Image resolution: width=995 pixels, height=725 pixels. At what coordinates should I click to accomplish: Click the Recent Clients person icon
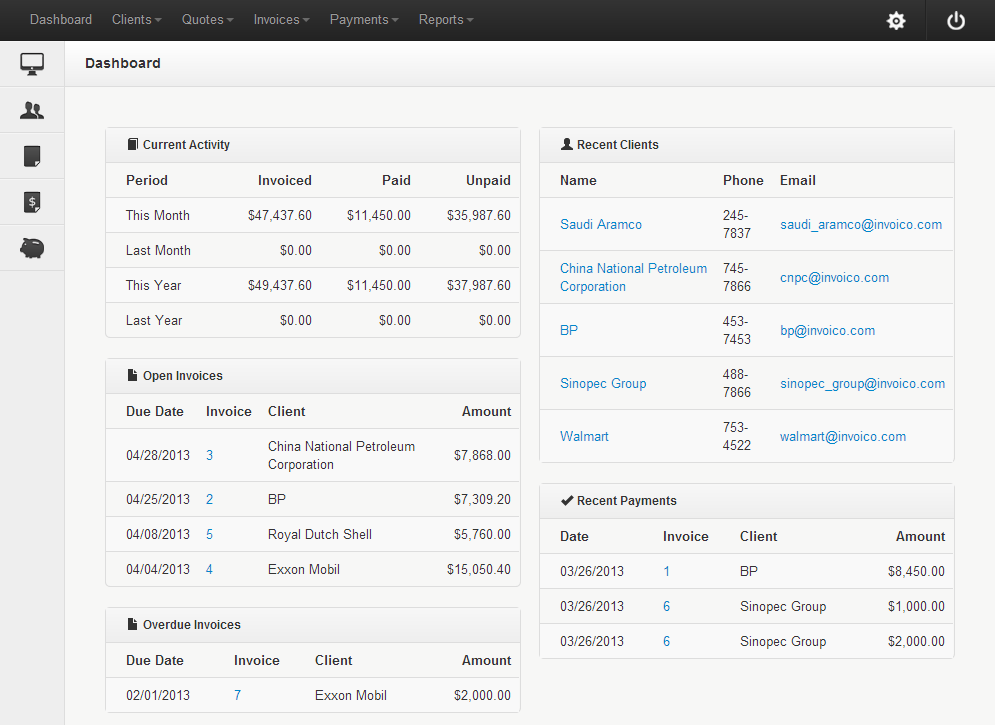click(x=567, y=144)
